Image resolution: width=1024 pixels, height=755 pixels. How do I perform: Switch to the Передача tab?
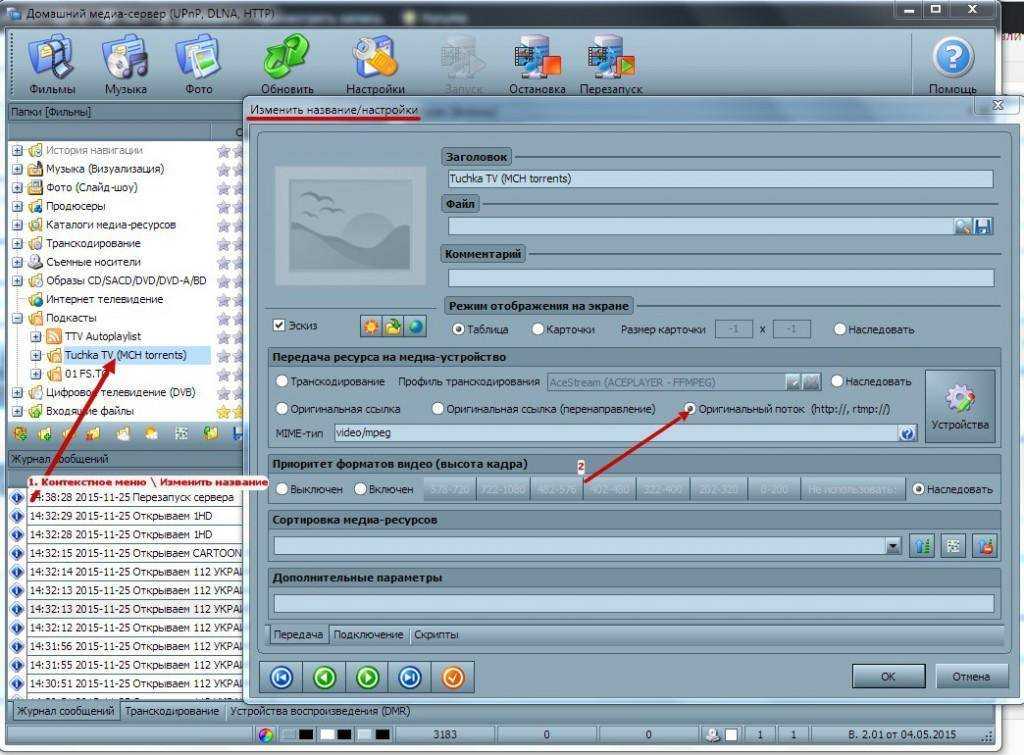click(x=298, y=635)
